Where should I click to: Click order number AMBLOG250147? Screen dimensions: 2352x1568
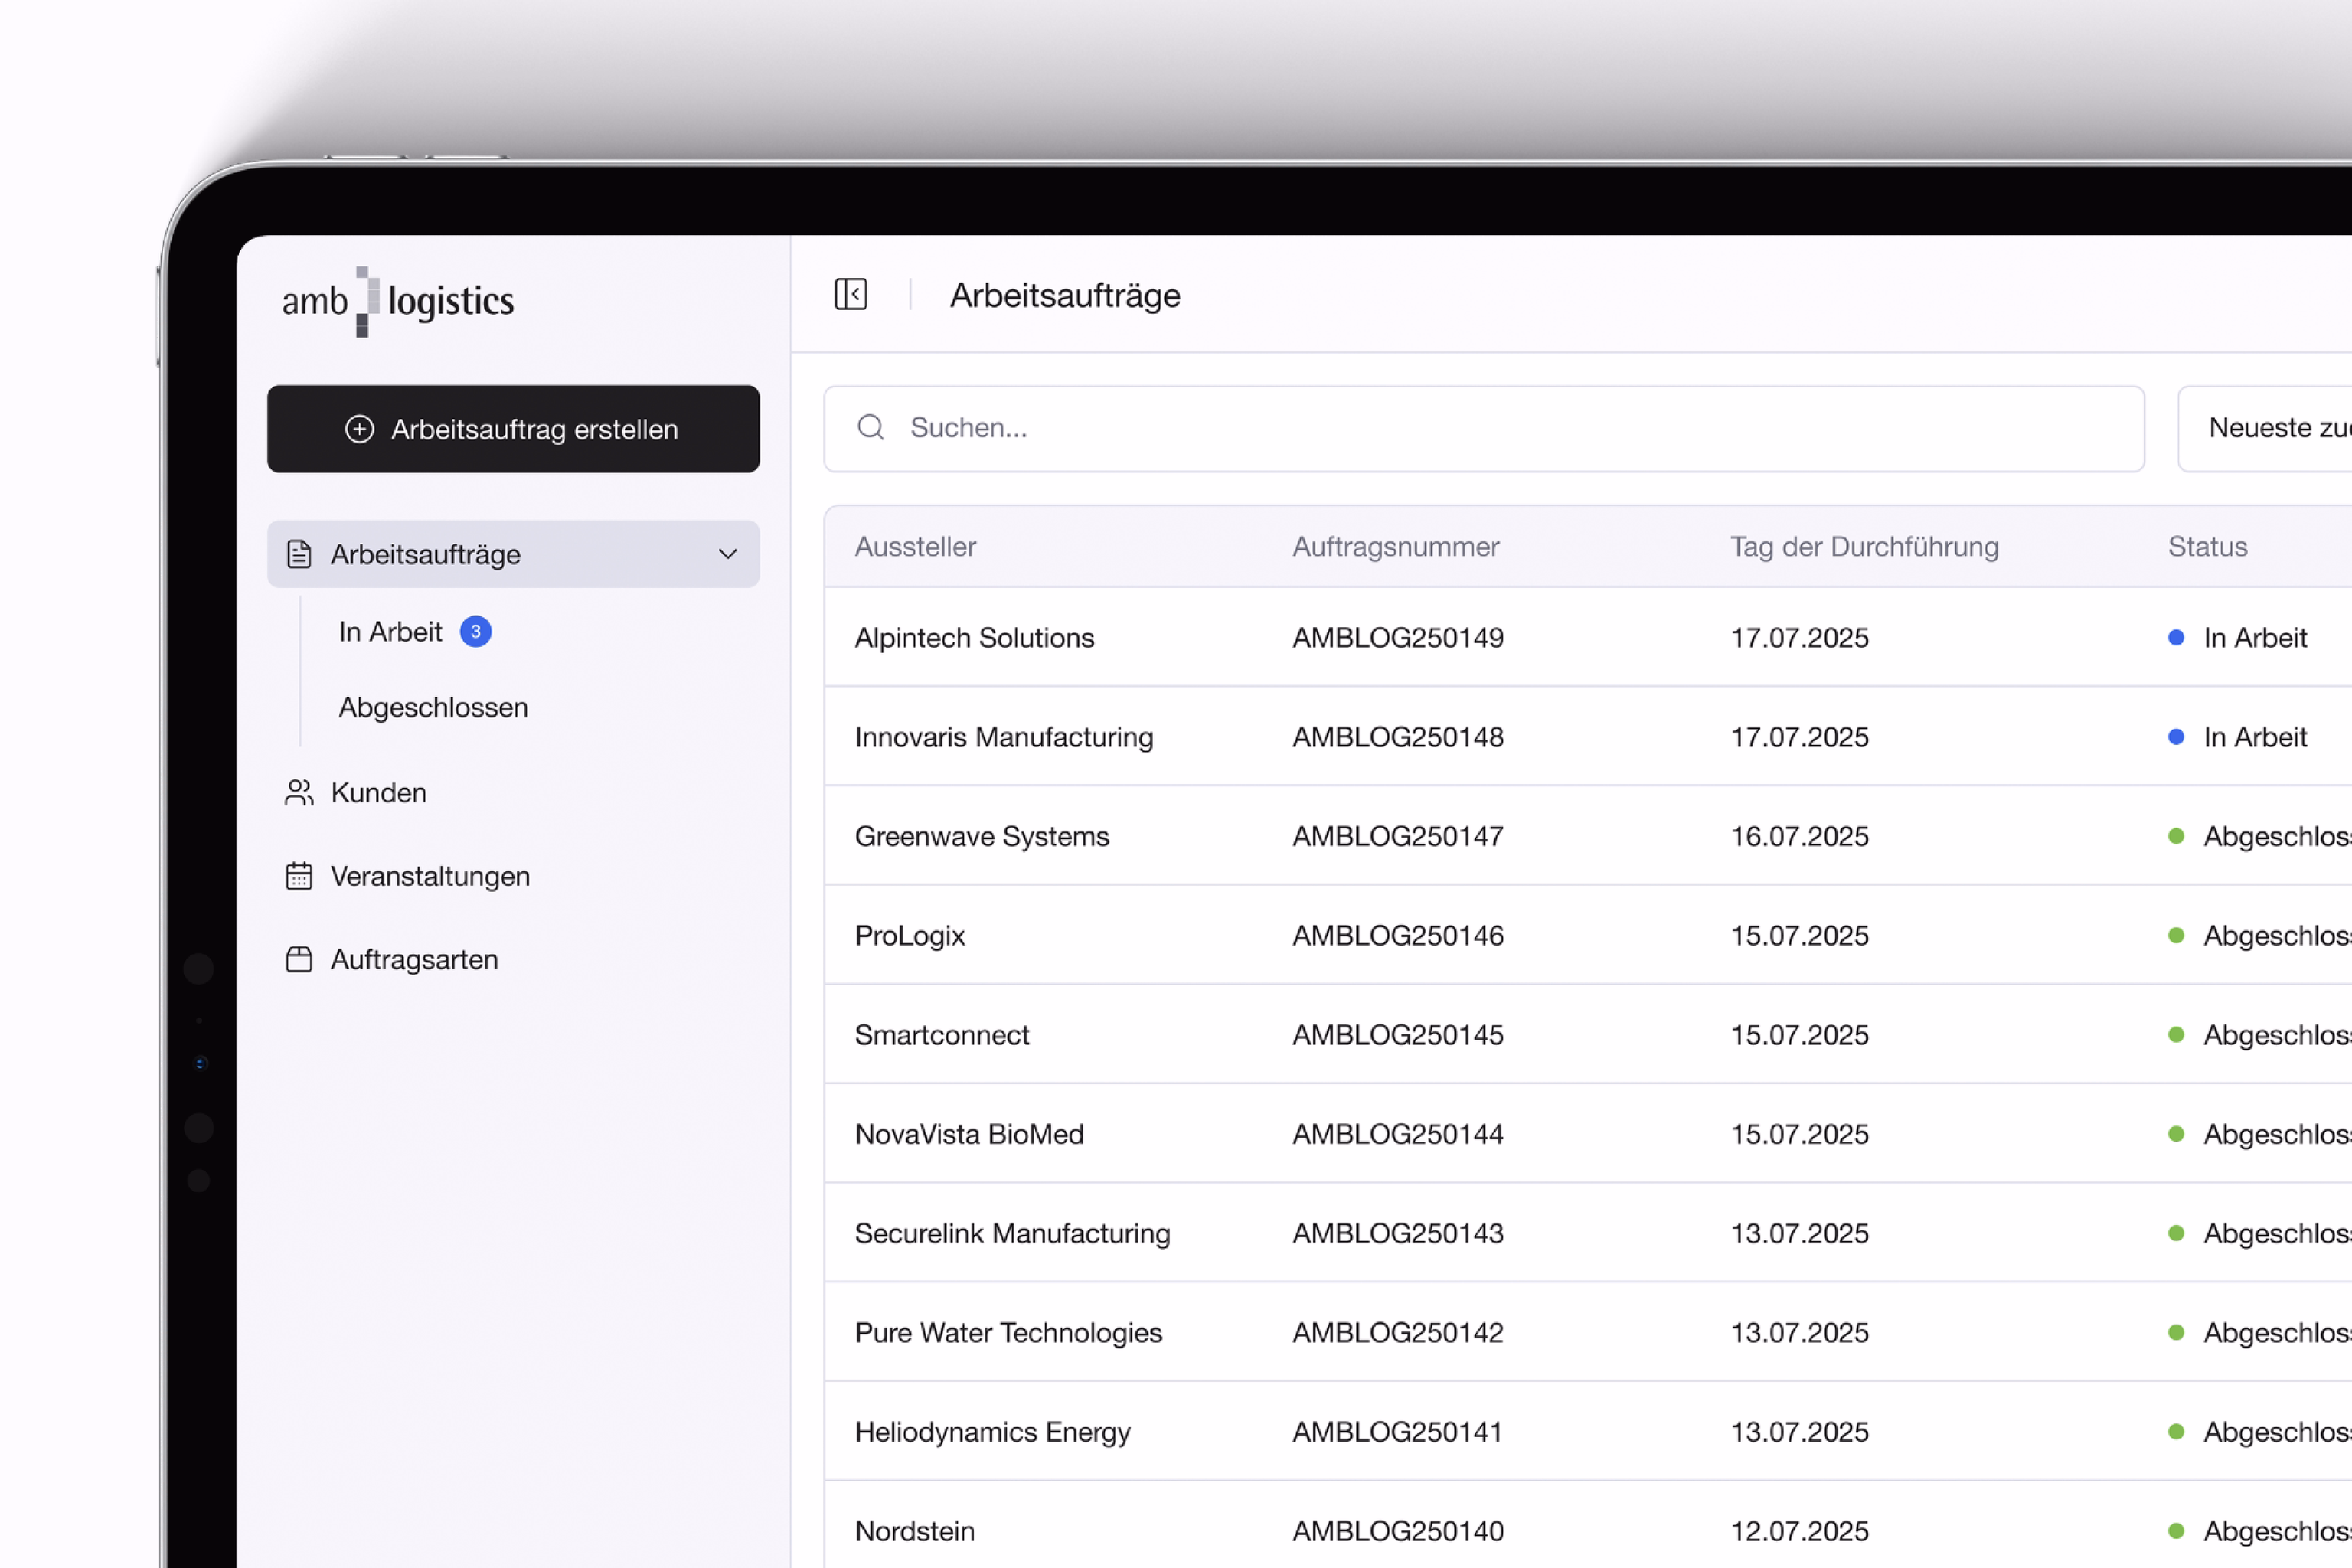(x=1398, y=836)
